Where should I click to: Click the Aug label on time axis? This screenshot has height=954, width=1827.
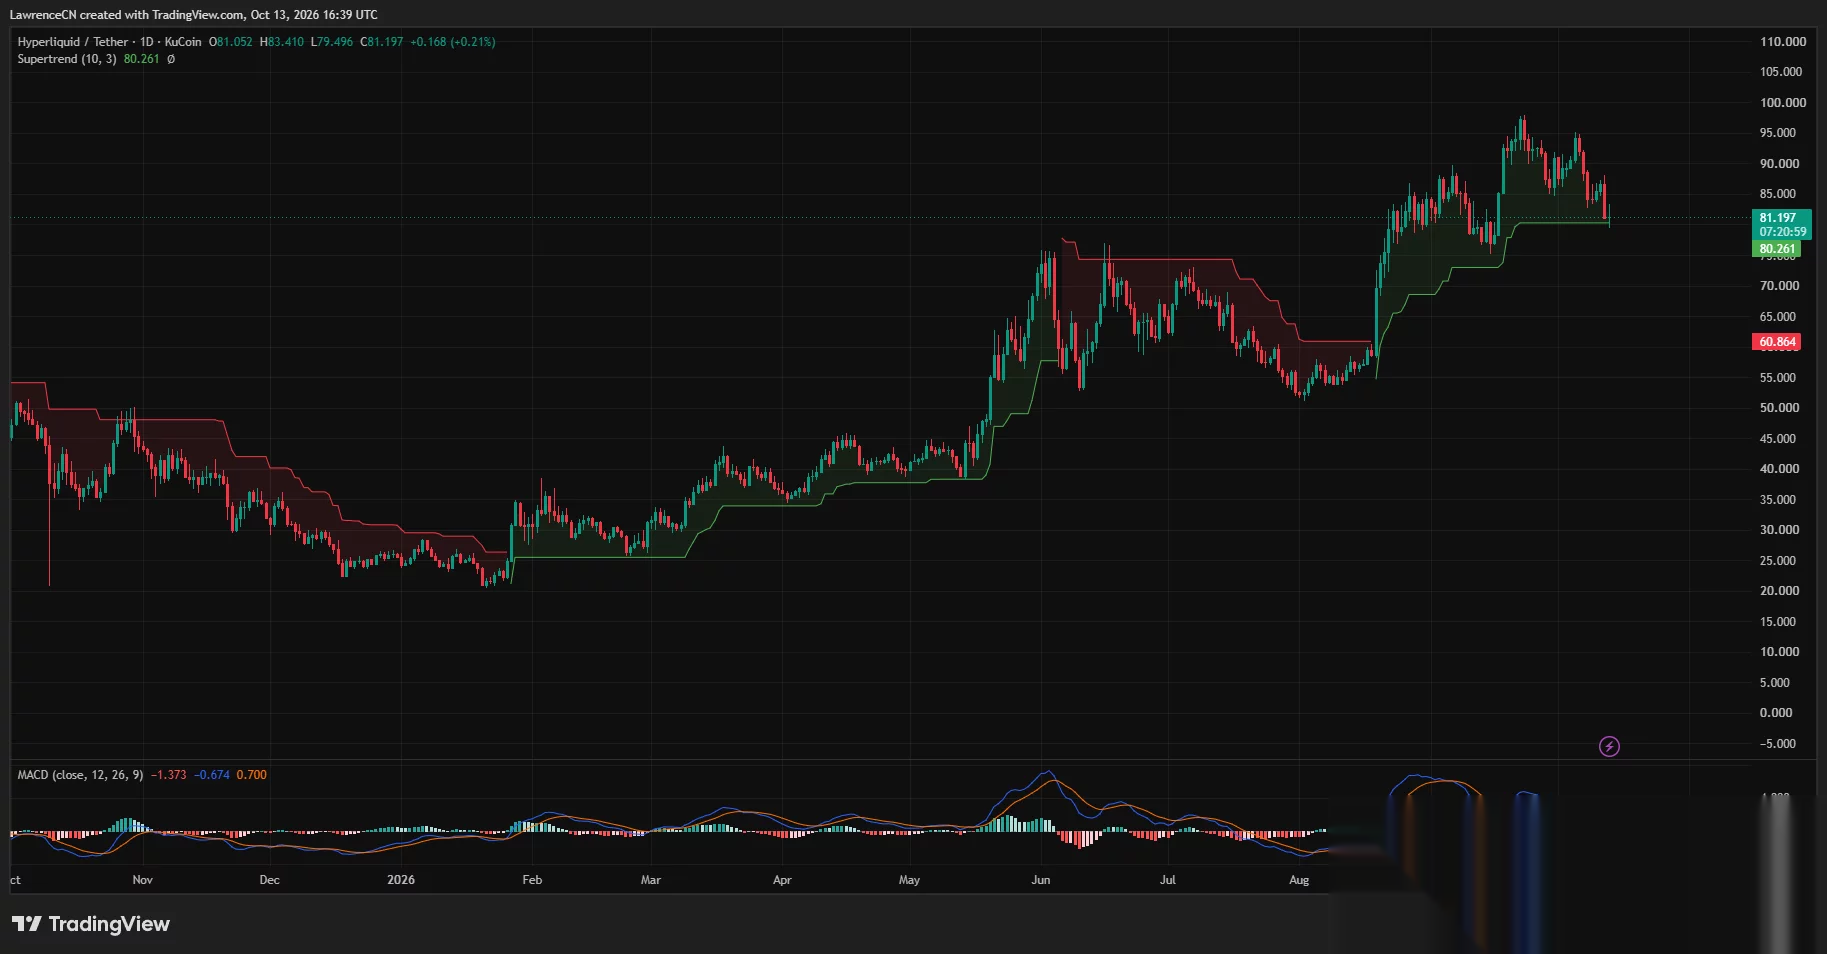pyautogui.click(x=1299, y=880)
